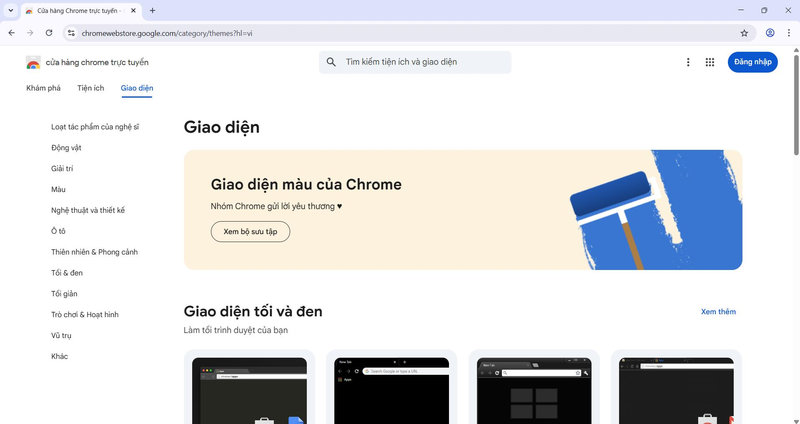This screenshot has width=800, height=424.
Task: Open the Google apps grid icon
Action: [710, 62]
